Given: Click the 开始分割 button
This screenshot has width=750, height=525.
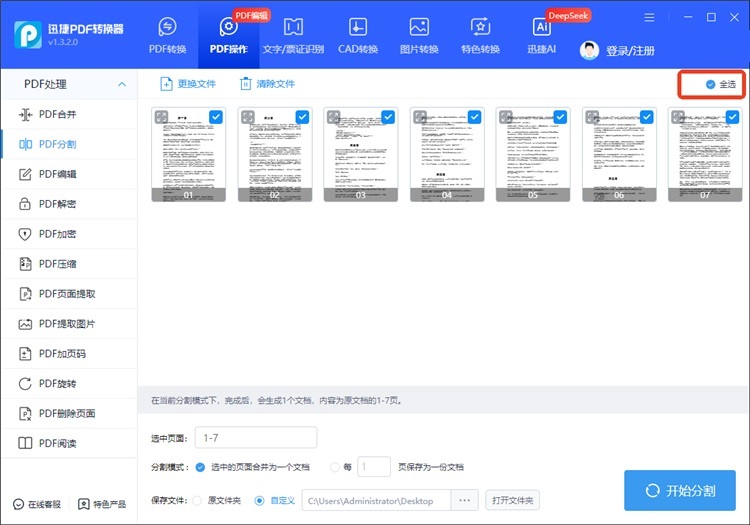Looking at the screenshot, I should click(x=680, y=491).
